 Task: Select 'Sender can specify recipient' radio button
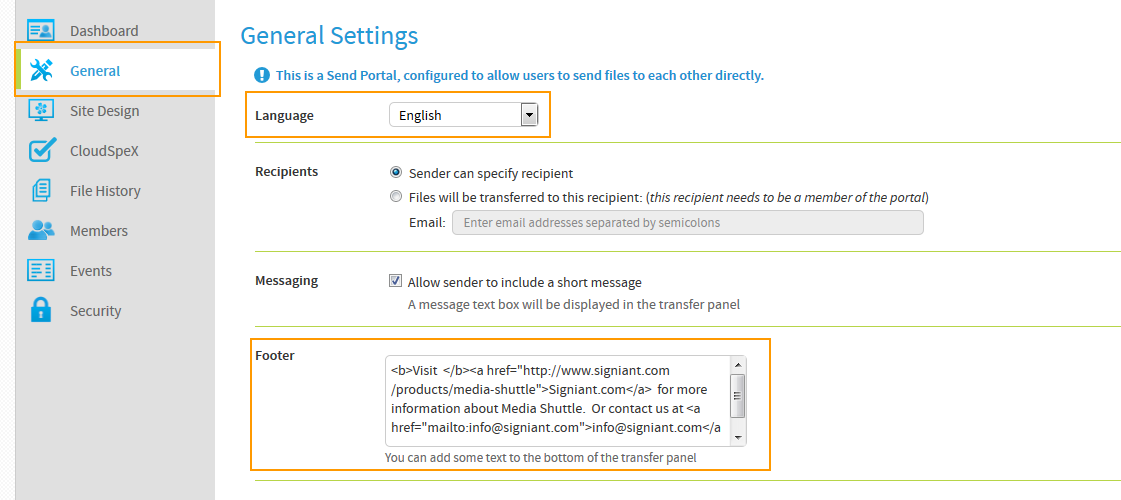click(x=395, y=173)
